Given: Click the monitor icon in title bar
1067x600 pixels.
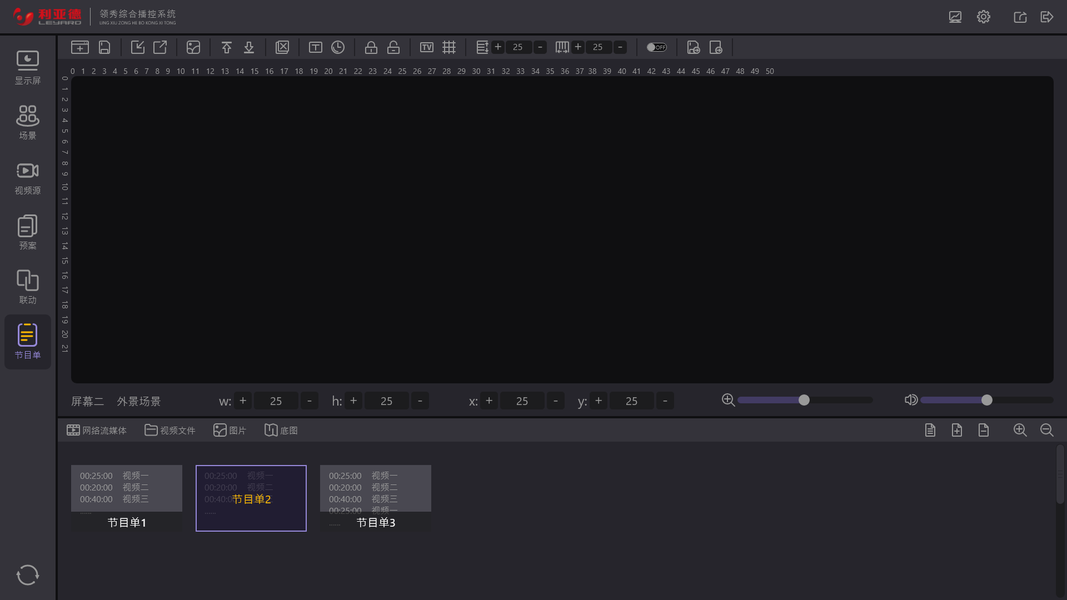Looking at the screenshot, I should pyautogui.click(x=955, y=17).
